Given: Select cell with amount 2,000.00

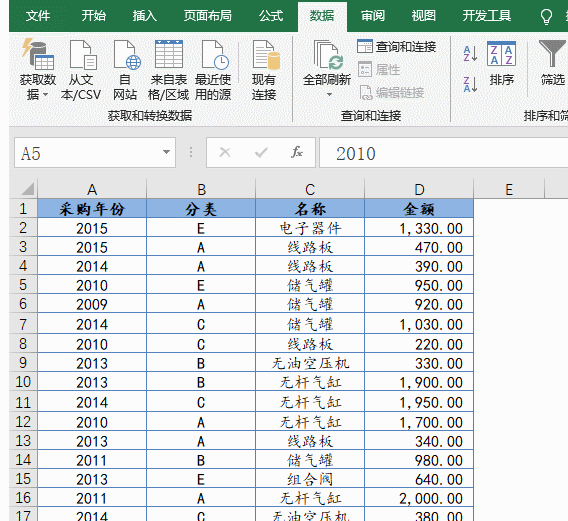Looking at the screenshot, I should 419,497.
